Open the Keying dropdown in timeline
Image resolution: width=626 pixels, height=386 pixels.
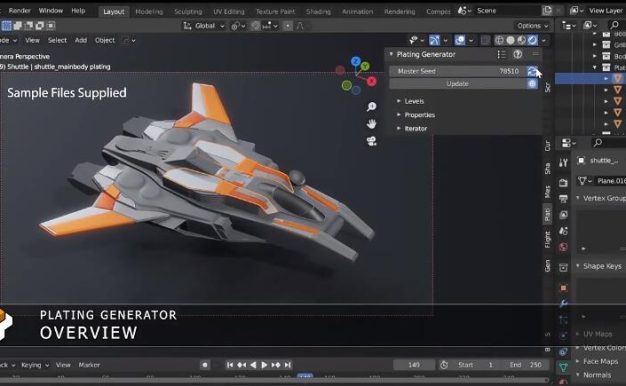coord(35,365)
